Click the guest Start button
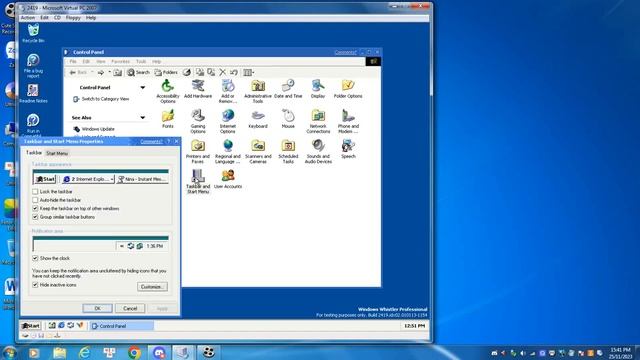 tap(31, 326)
